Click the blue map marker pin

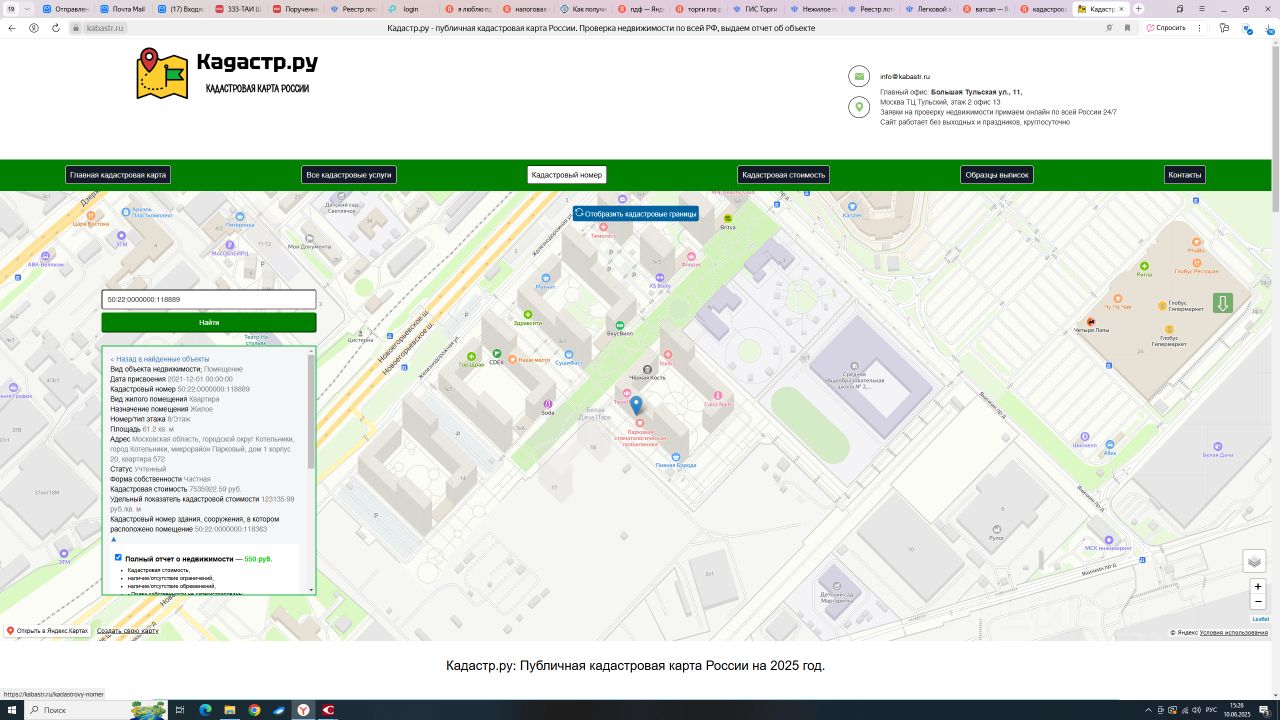[636, 405]
